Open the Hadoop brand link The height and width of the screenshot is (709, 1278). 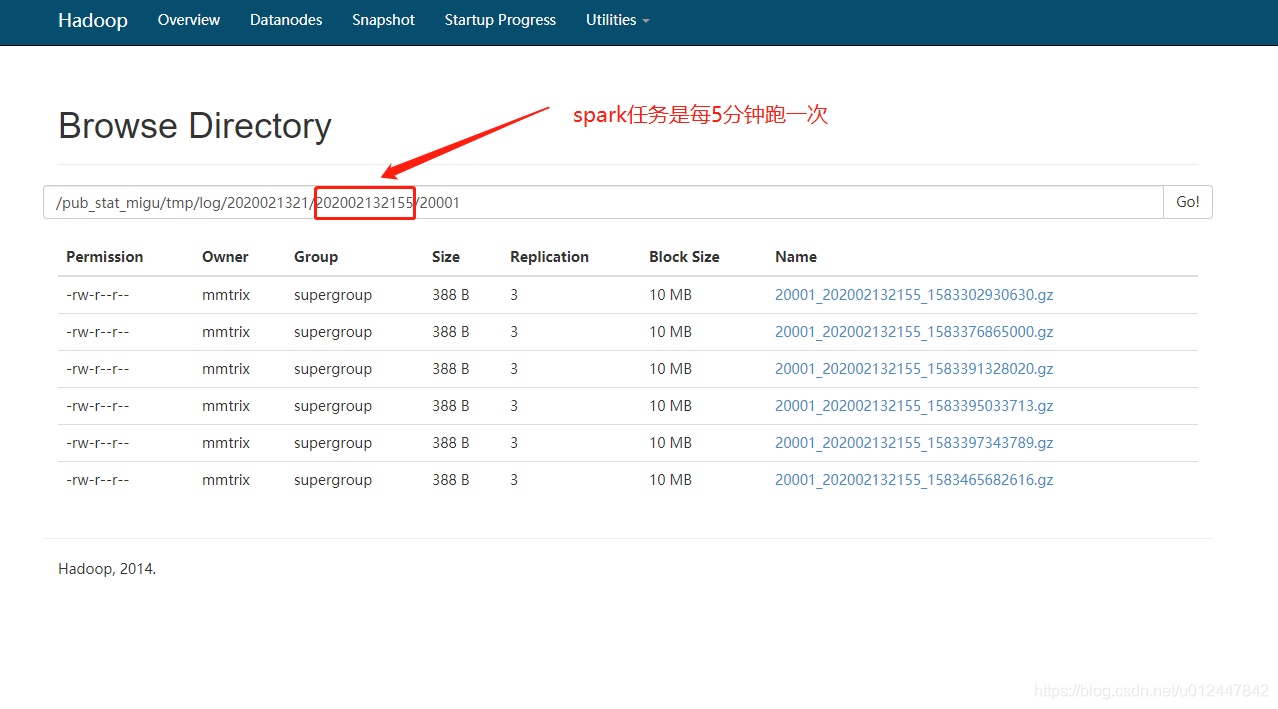tap(93, 20)
